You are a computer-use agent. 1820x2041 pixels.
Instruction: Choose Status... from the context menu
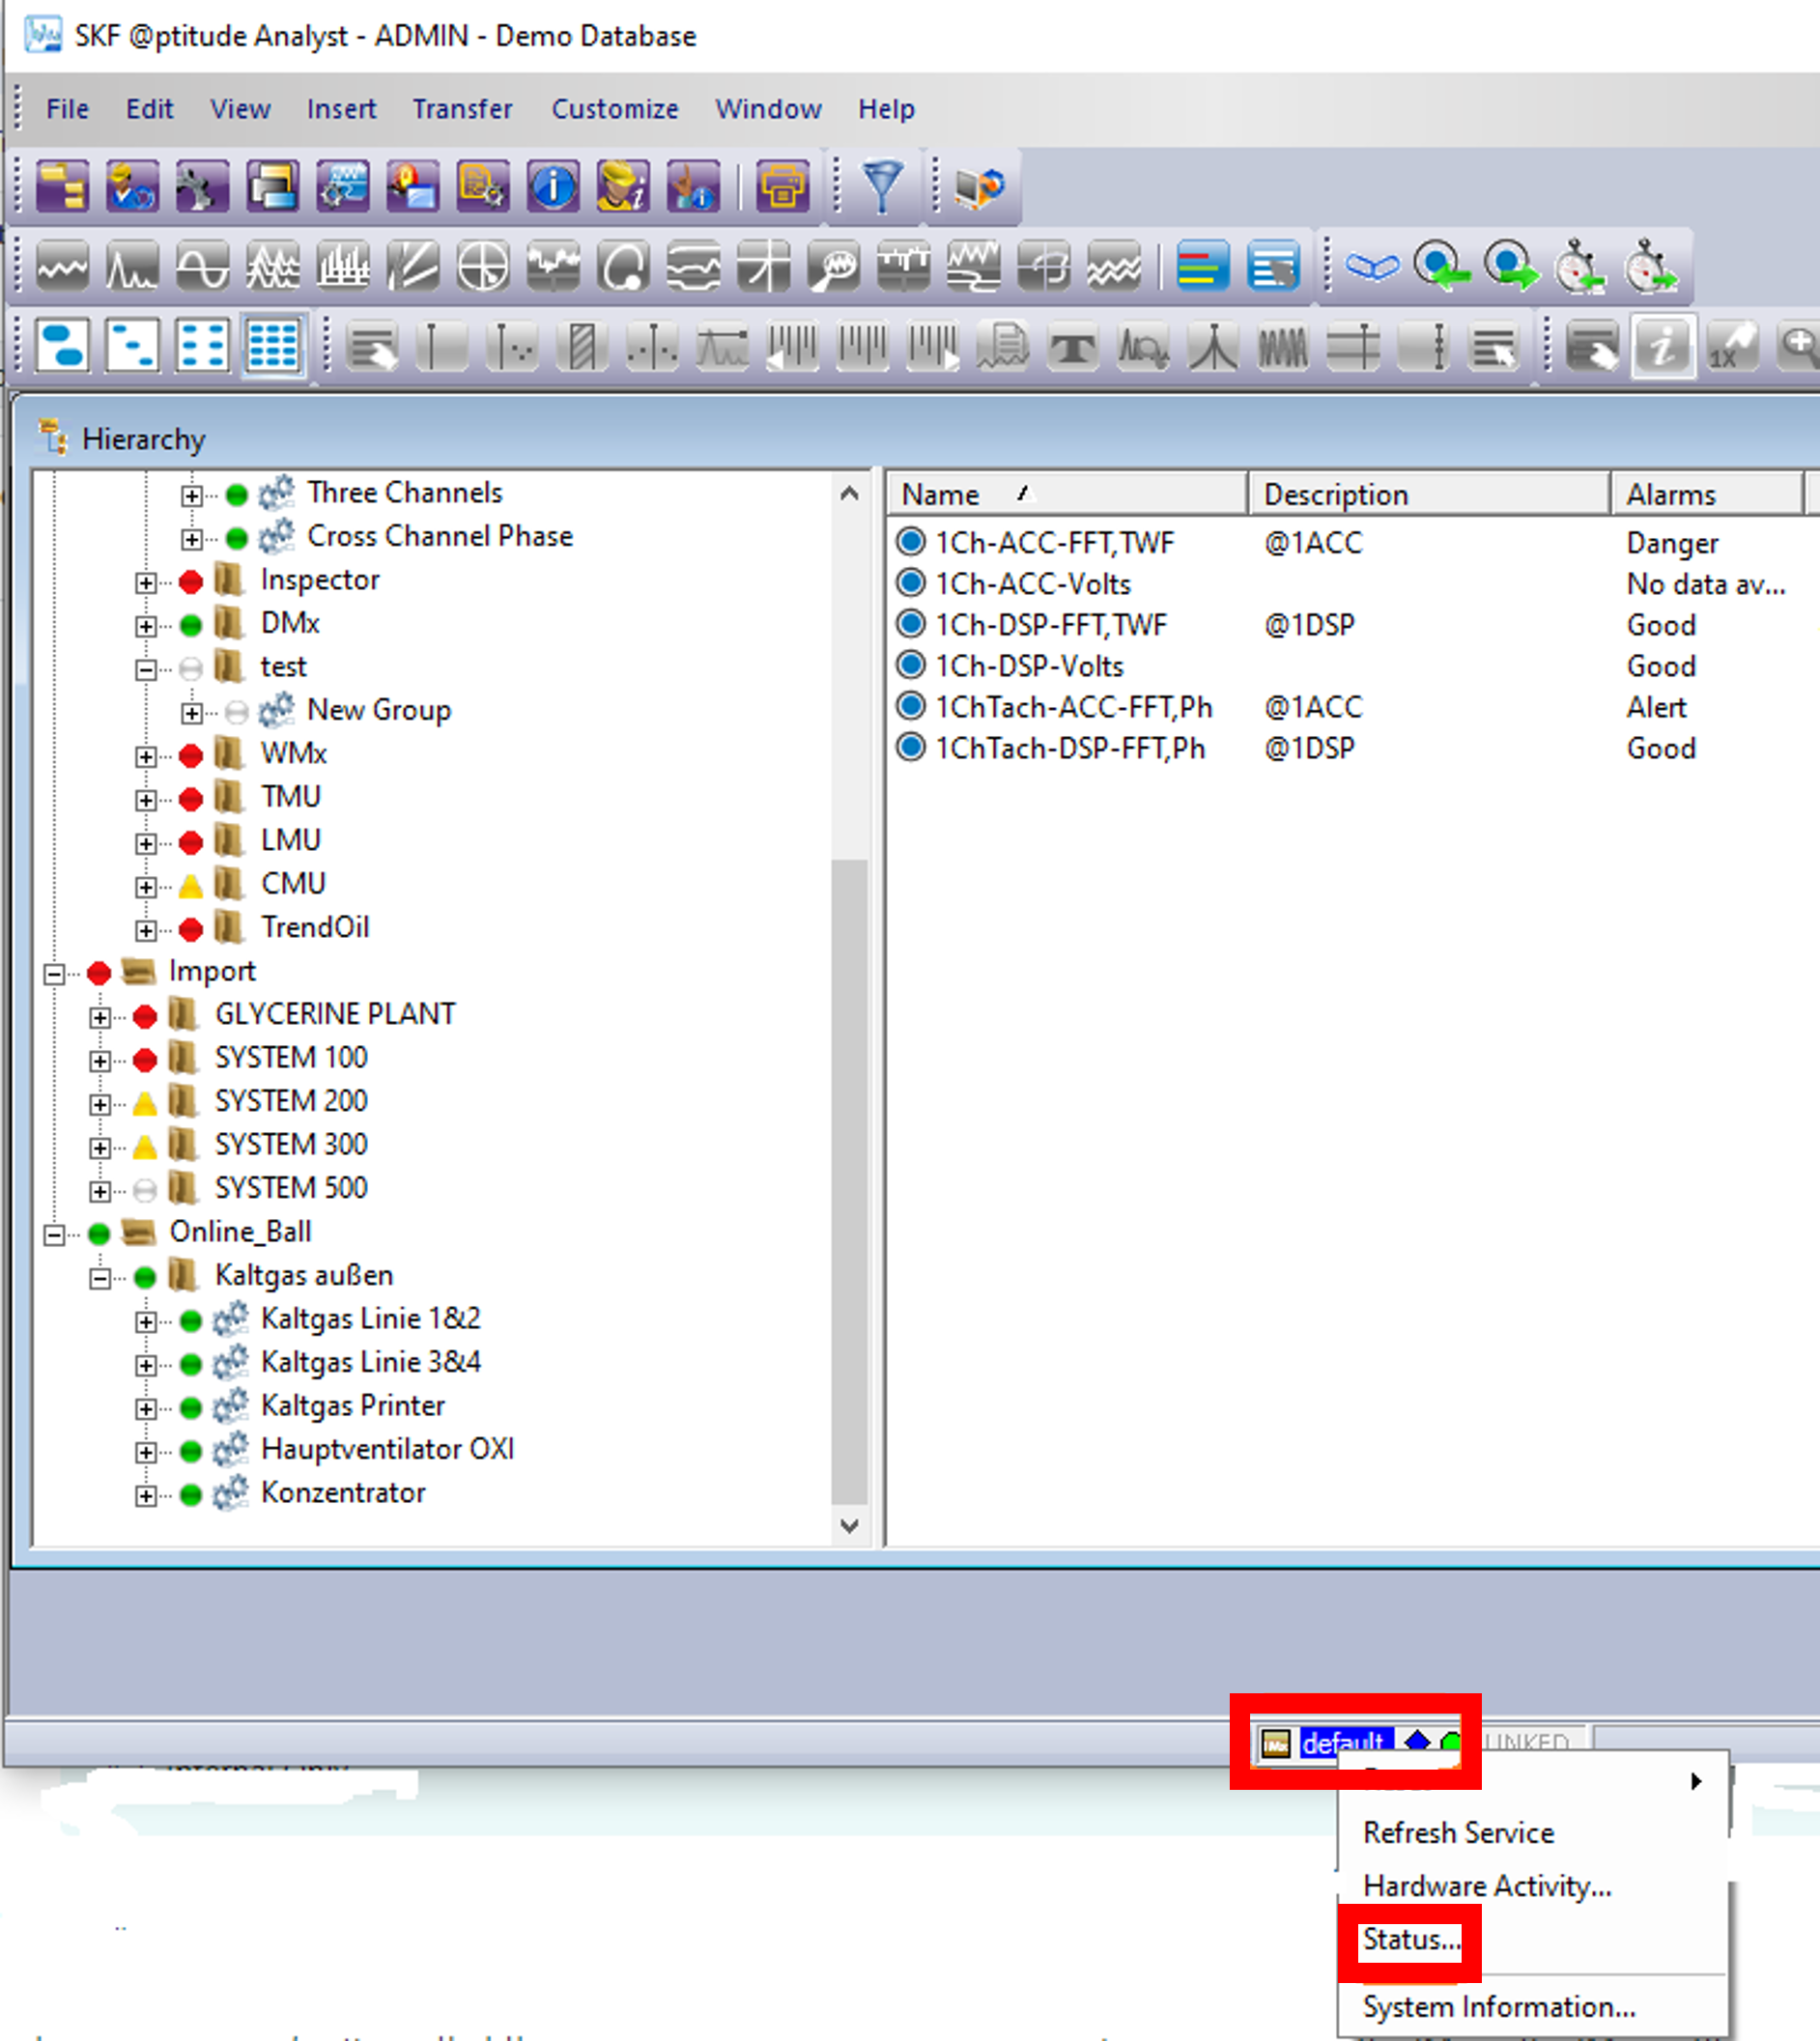click(1412, 1939)
